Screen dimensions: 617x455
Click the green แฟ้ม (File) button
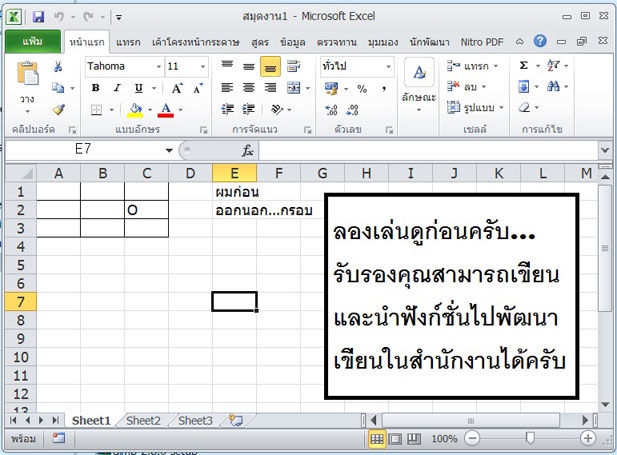pos(31,42)
